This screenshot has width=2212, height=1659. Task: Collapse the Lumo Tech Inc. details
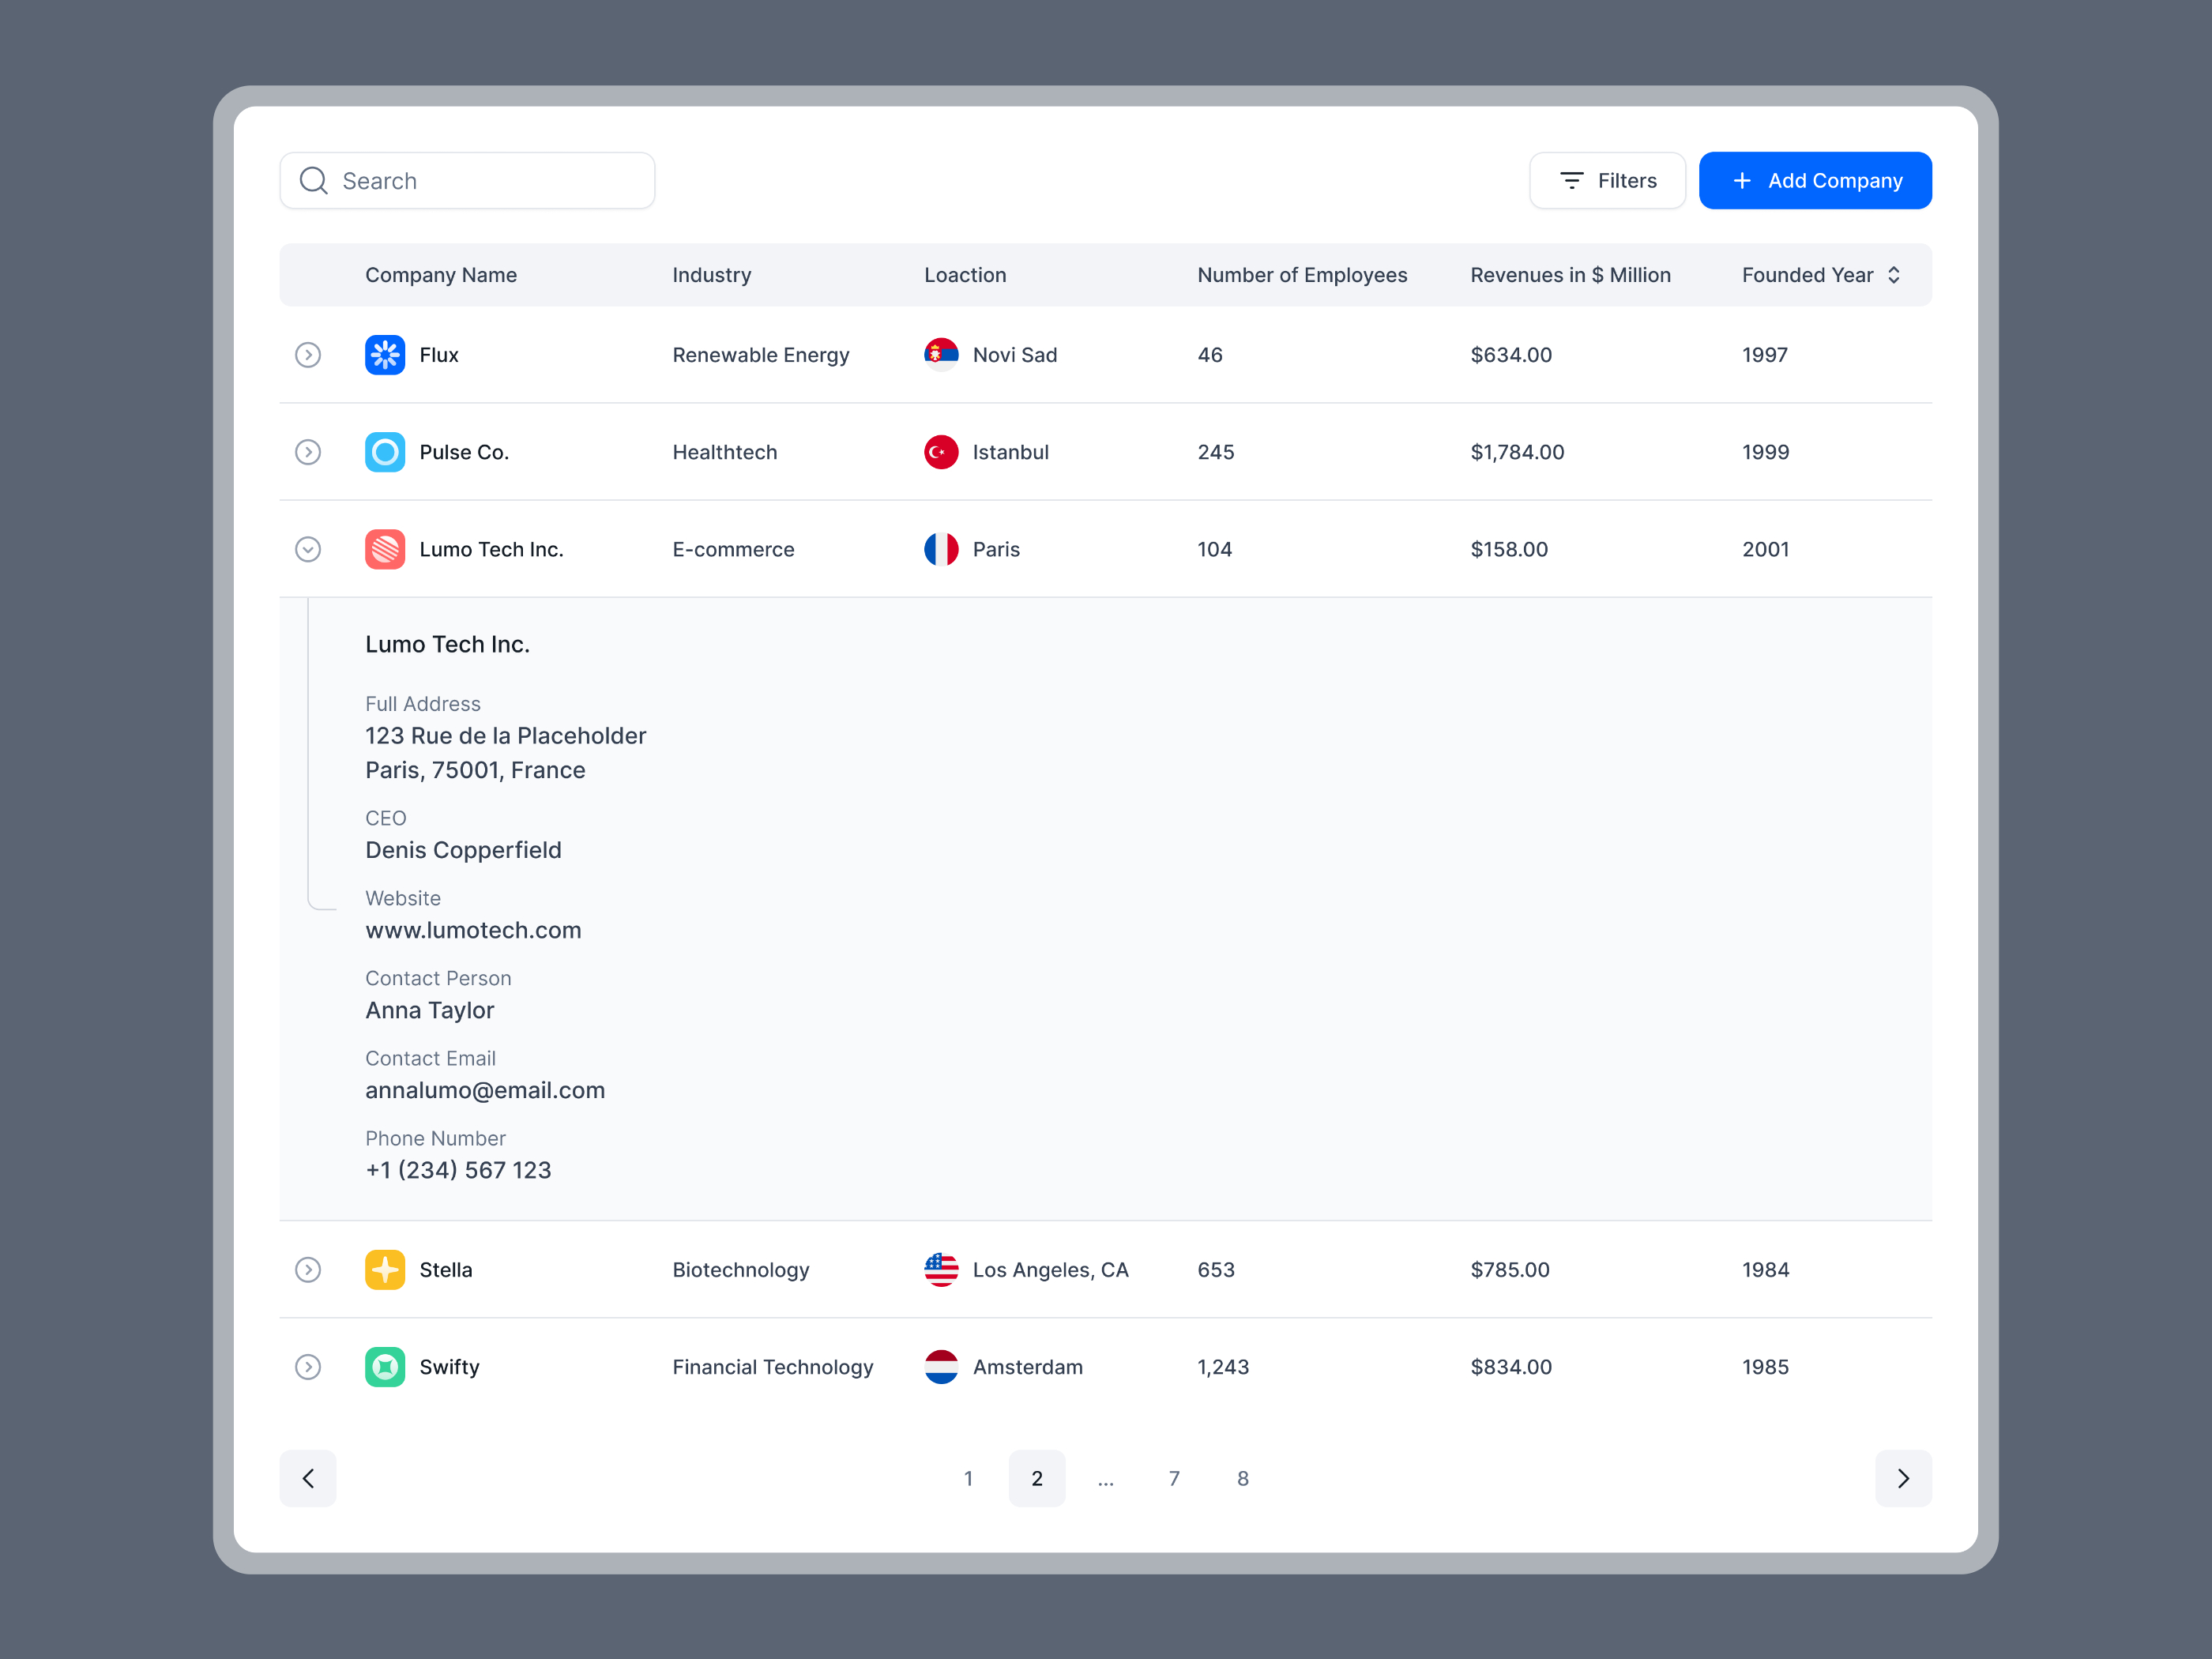pyautogui.click(x=308, y=549)
